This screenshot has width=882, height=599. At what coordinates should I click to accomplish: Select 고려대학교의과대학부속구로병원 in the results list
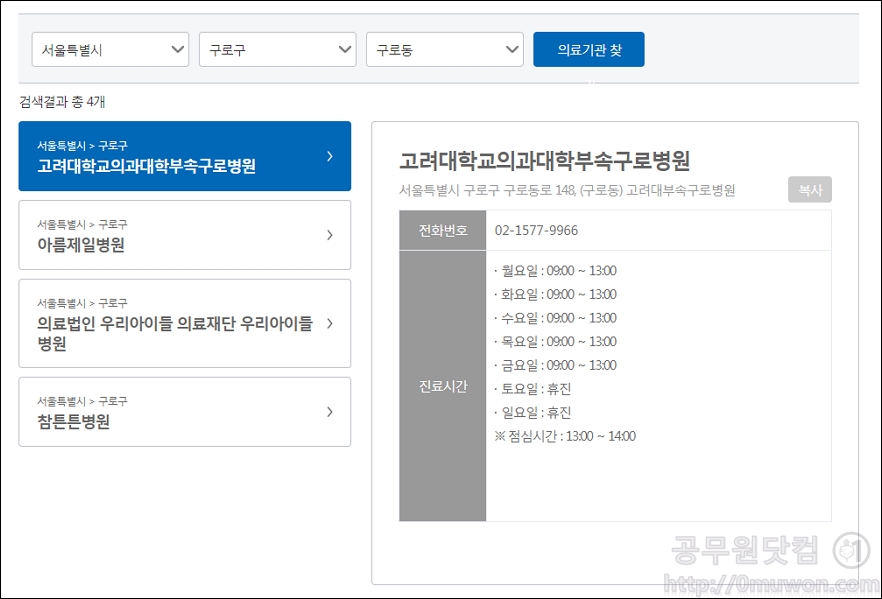tap(184, 156)
